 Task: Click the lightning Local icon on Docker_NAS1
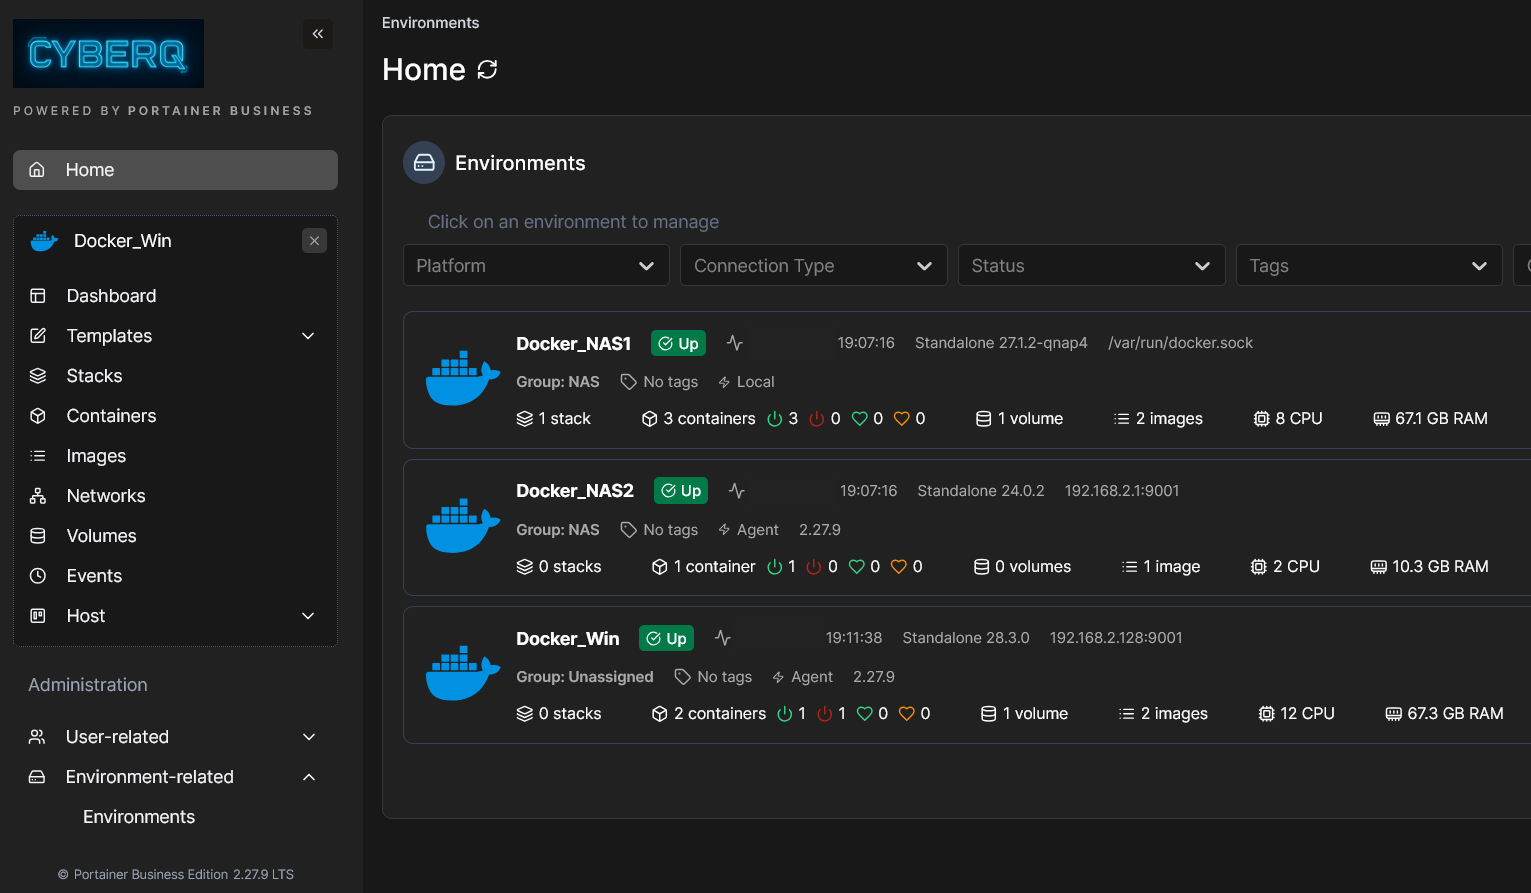(725, 382)
